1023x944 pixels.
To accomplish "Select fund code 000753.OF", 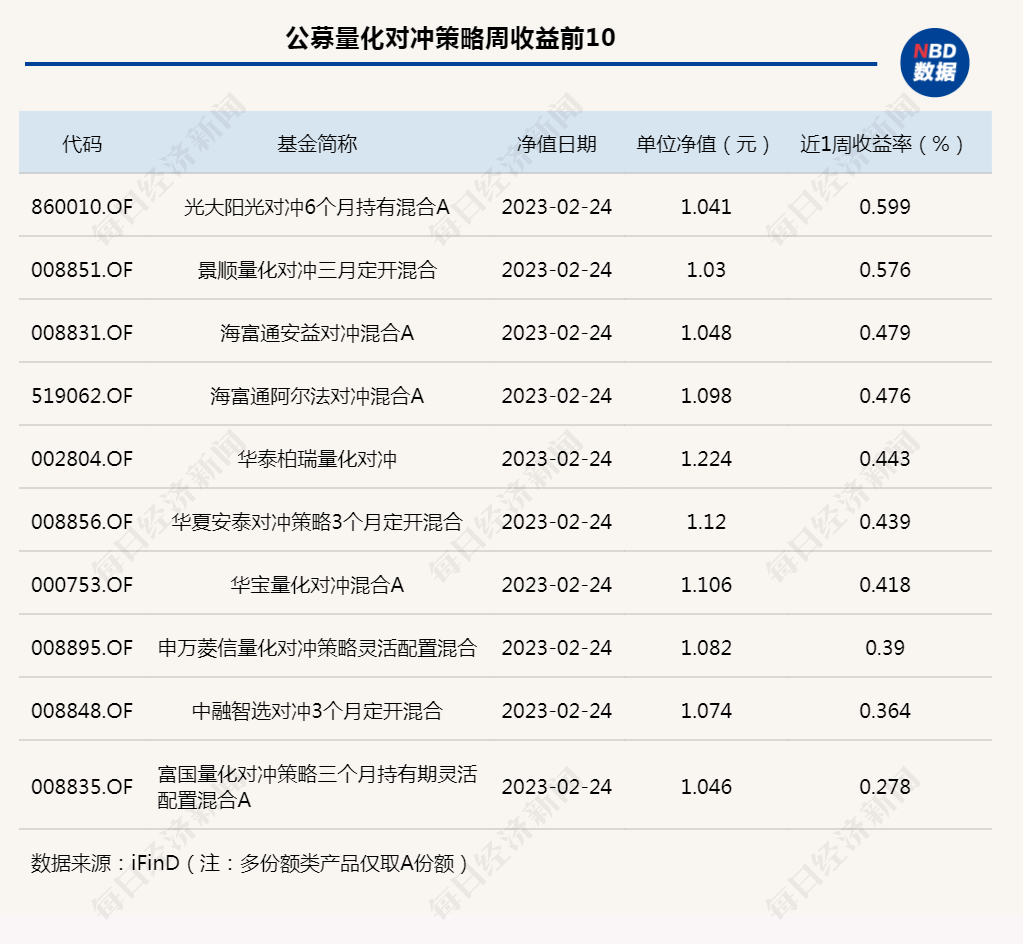I will click(x=82, y=585).
